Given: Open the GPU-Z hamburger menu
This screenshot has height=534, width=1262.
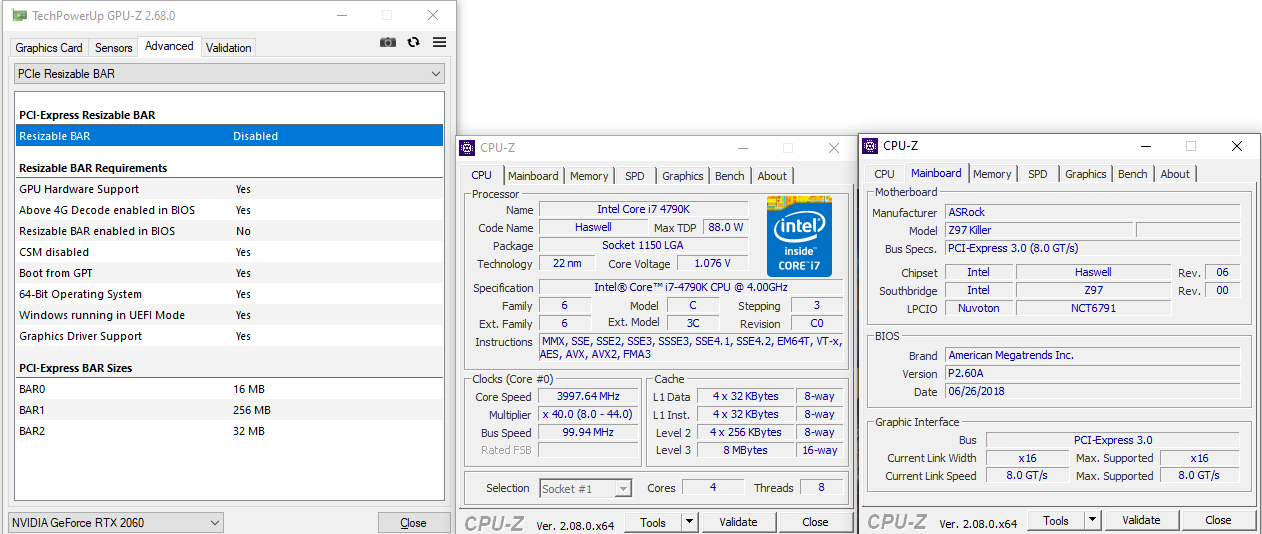Looking at the screenshot, I should 439,42.
